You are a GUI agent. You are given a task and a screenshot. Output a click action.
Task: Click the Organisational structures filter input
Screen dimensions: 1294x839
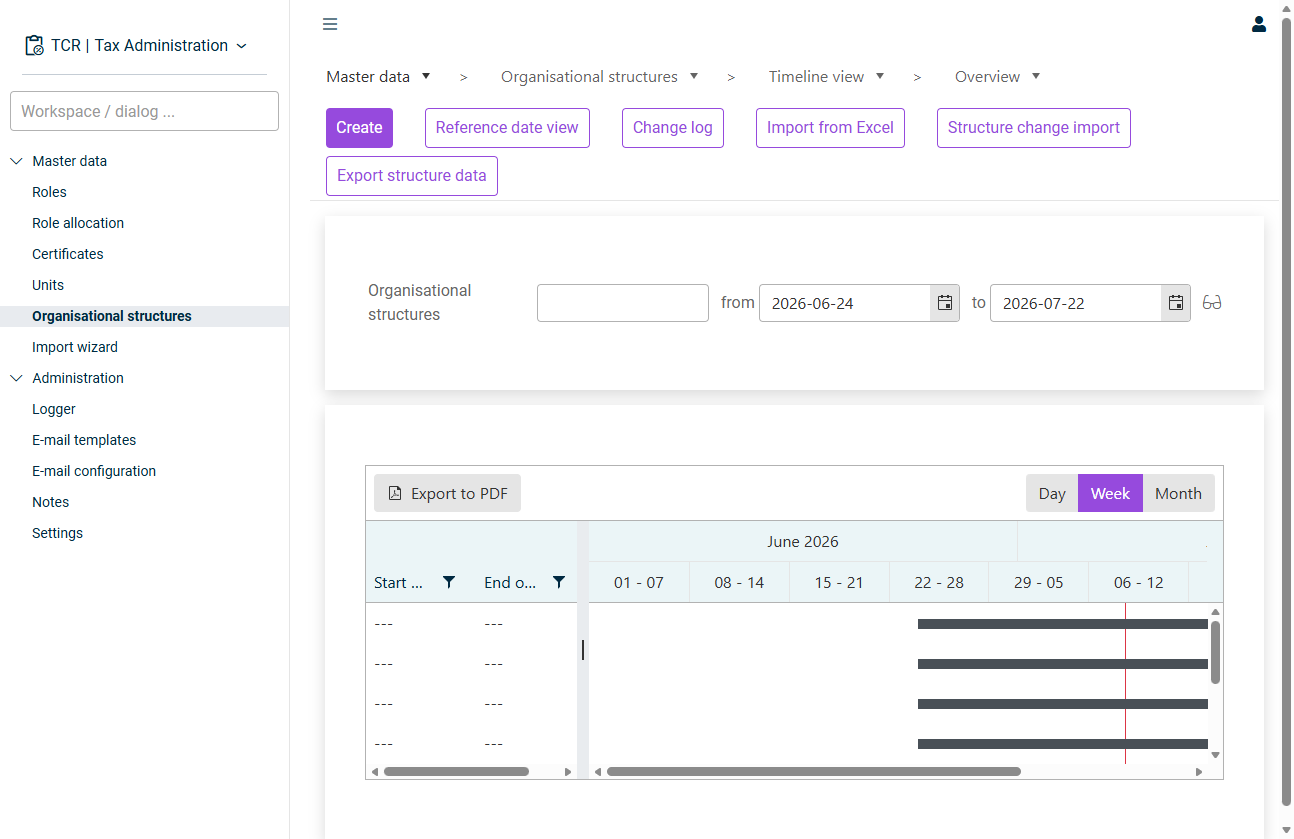click(x=623, y=303)
